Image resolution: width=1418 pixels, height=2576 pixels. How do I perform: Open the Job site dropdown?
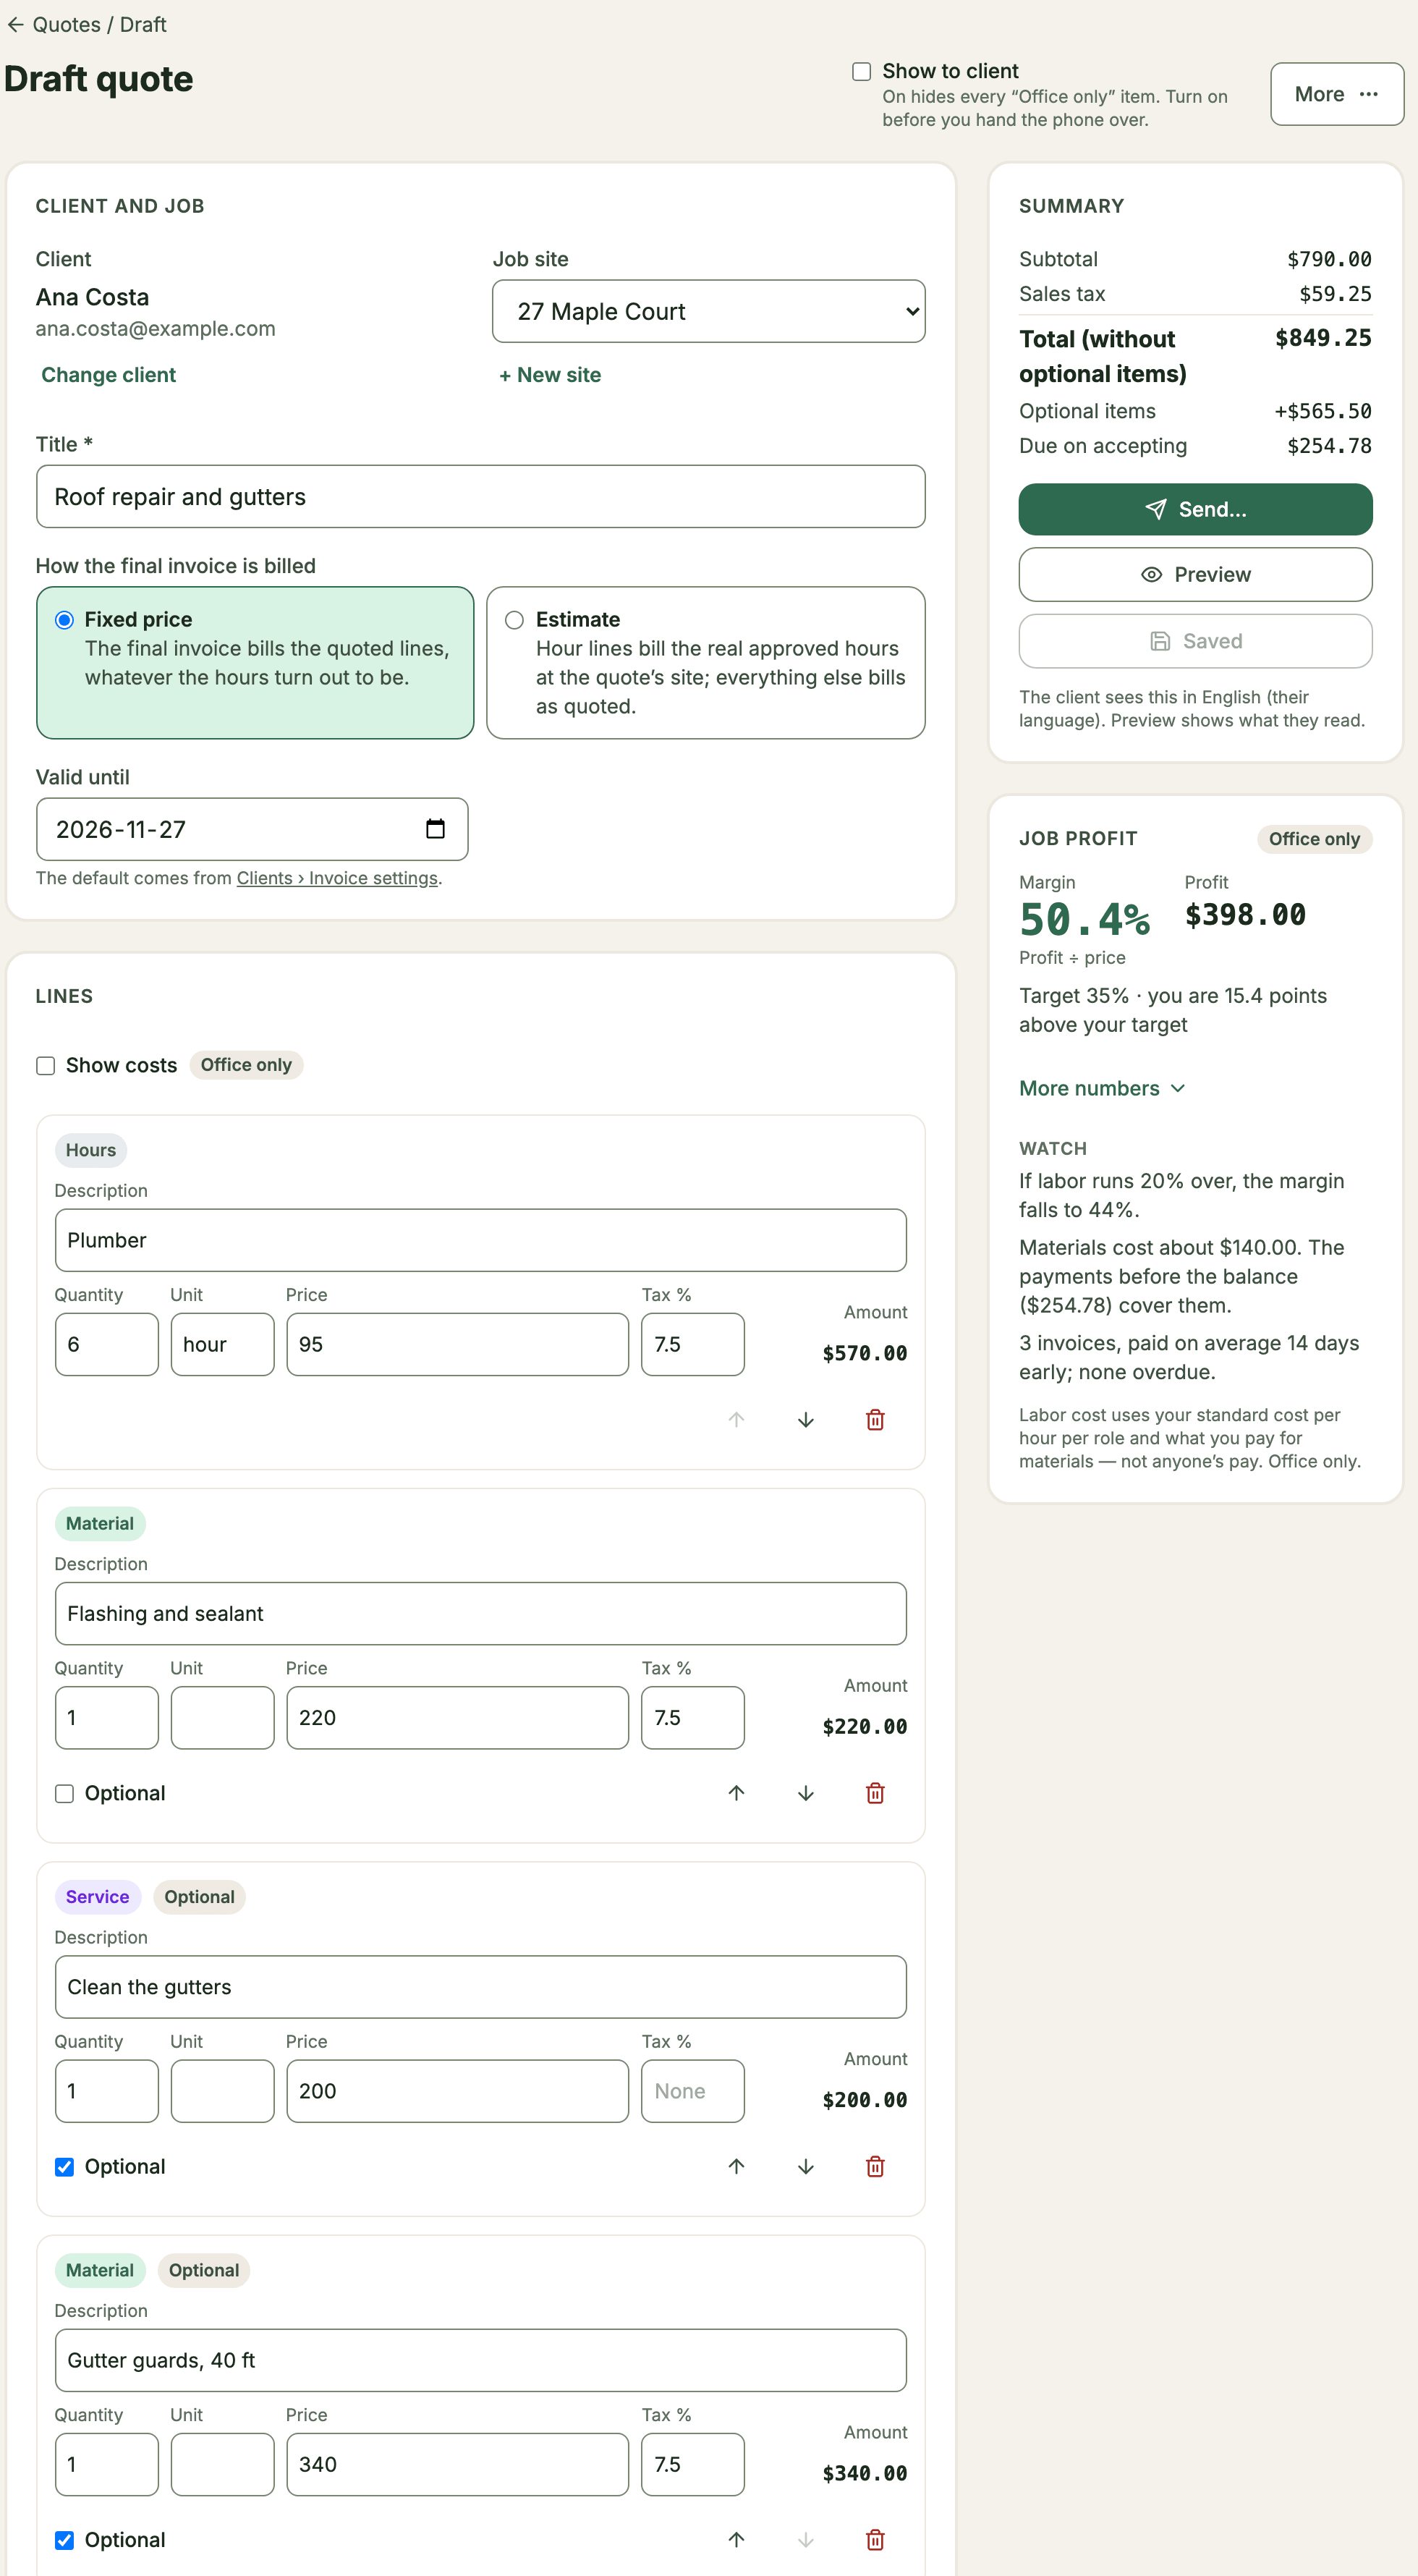coord(708,311)
